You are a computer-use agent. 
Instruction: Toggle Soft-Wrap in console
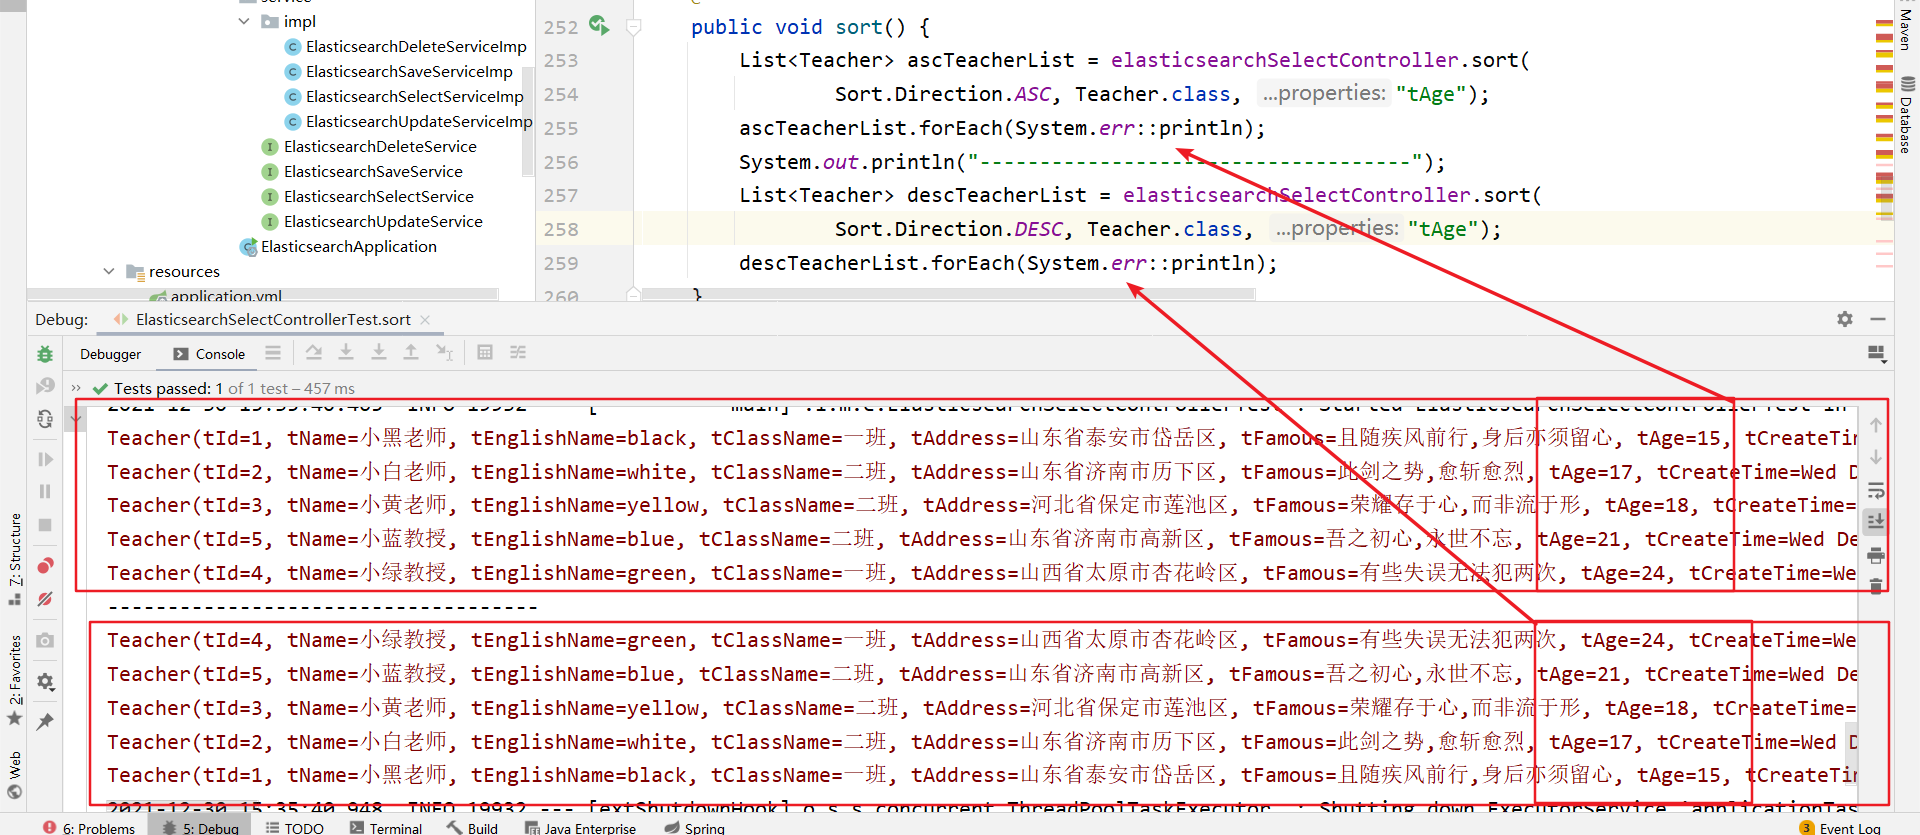click(1876, 491)
